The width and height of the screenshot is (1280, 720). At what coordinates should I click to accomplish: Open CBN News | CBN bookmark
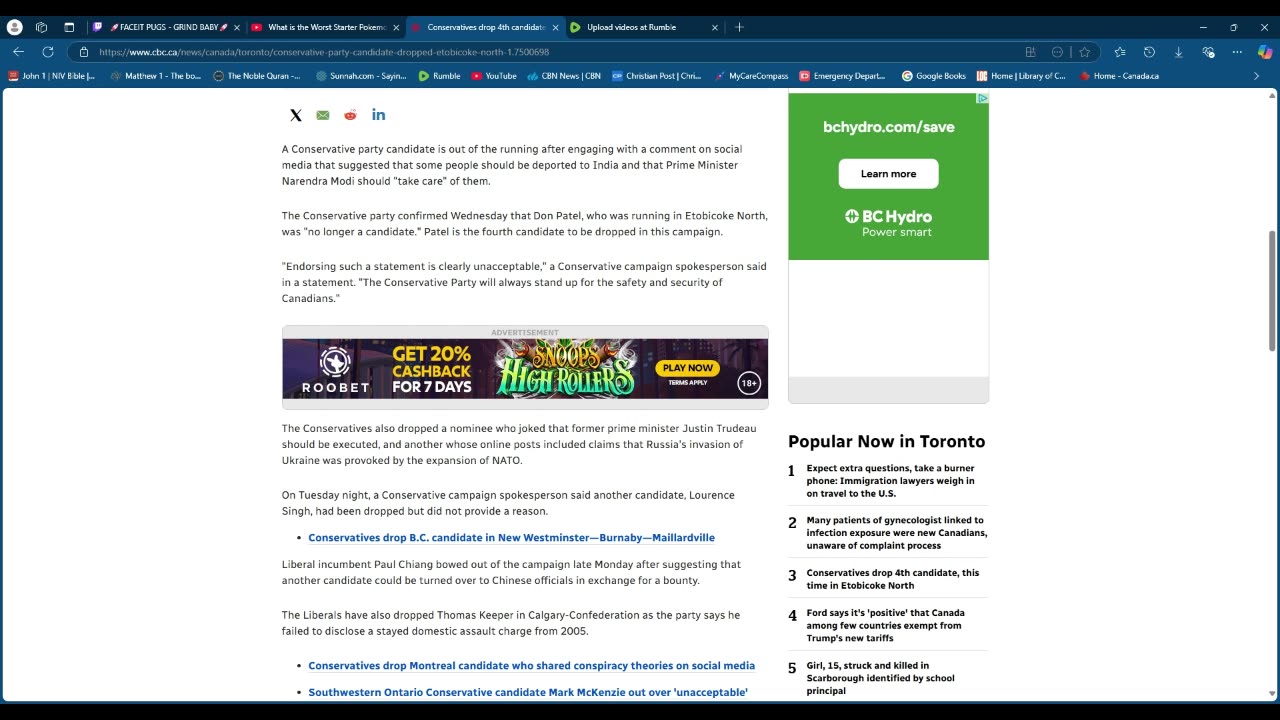click(x=563, y=76)
